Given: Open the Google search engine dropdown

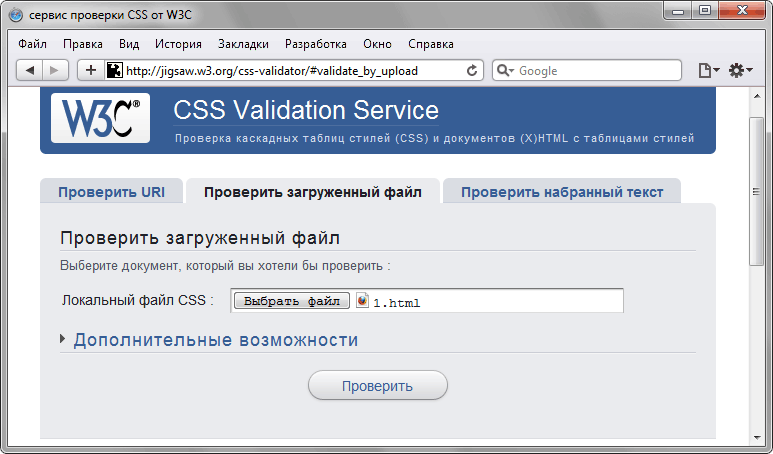Looking at the screenshot, I should click(x=505, y=71).
